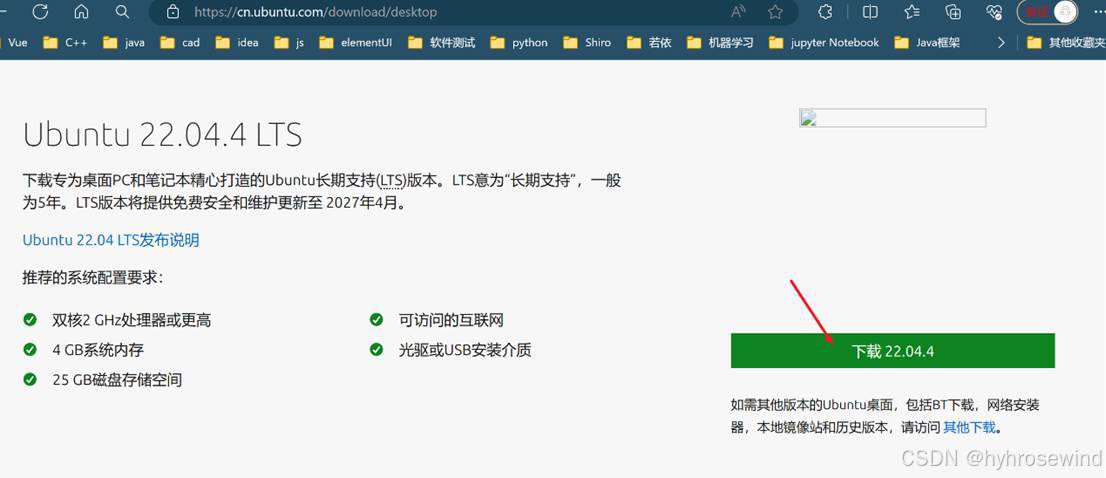Image resolution: width=1106 pixels, height=478 pixels.
Task: Refresh the page with the reload icon
Action: pos(40,11)
